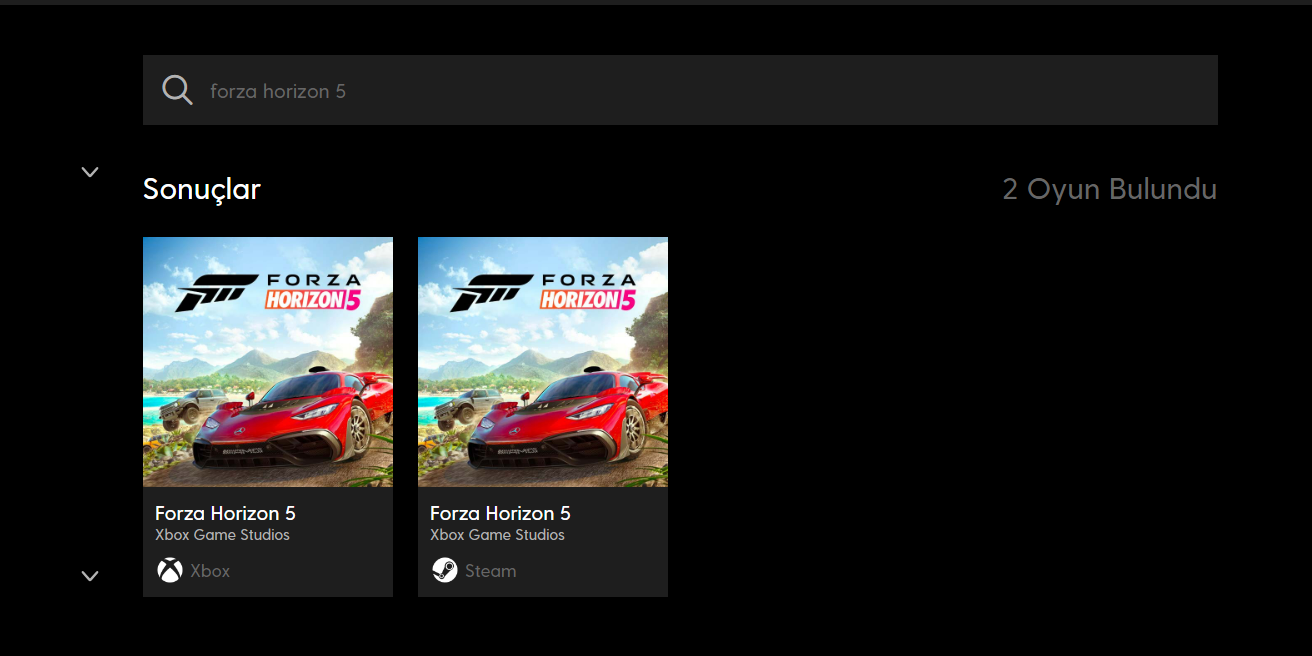Click the 'Steam' platform label
The image size is (1312, 656).
[491, 571]
